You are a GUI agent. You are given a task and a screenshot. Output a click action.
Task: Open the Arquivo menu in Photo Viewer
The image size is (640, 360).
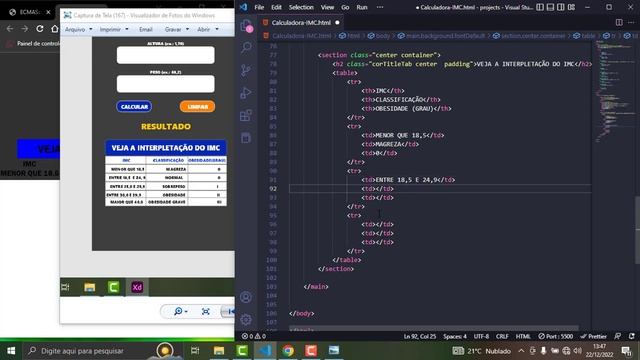click(x=78, y=29)
